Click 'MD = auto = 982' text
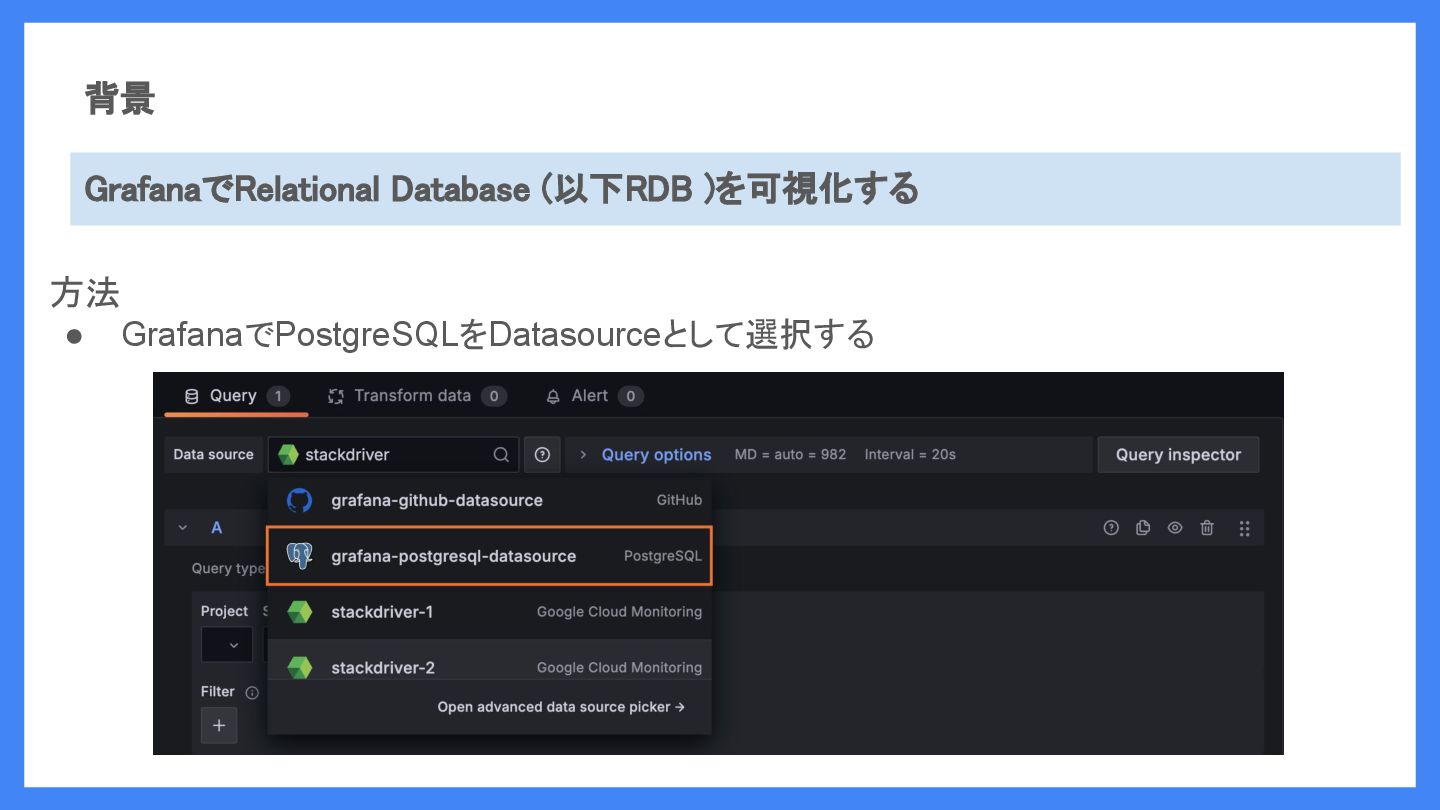The height and width of the screenshot is (810, 1440). [790, 454]
